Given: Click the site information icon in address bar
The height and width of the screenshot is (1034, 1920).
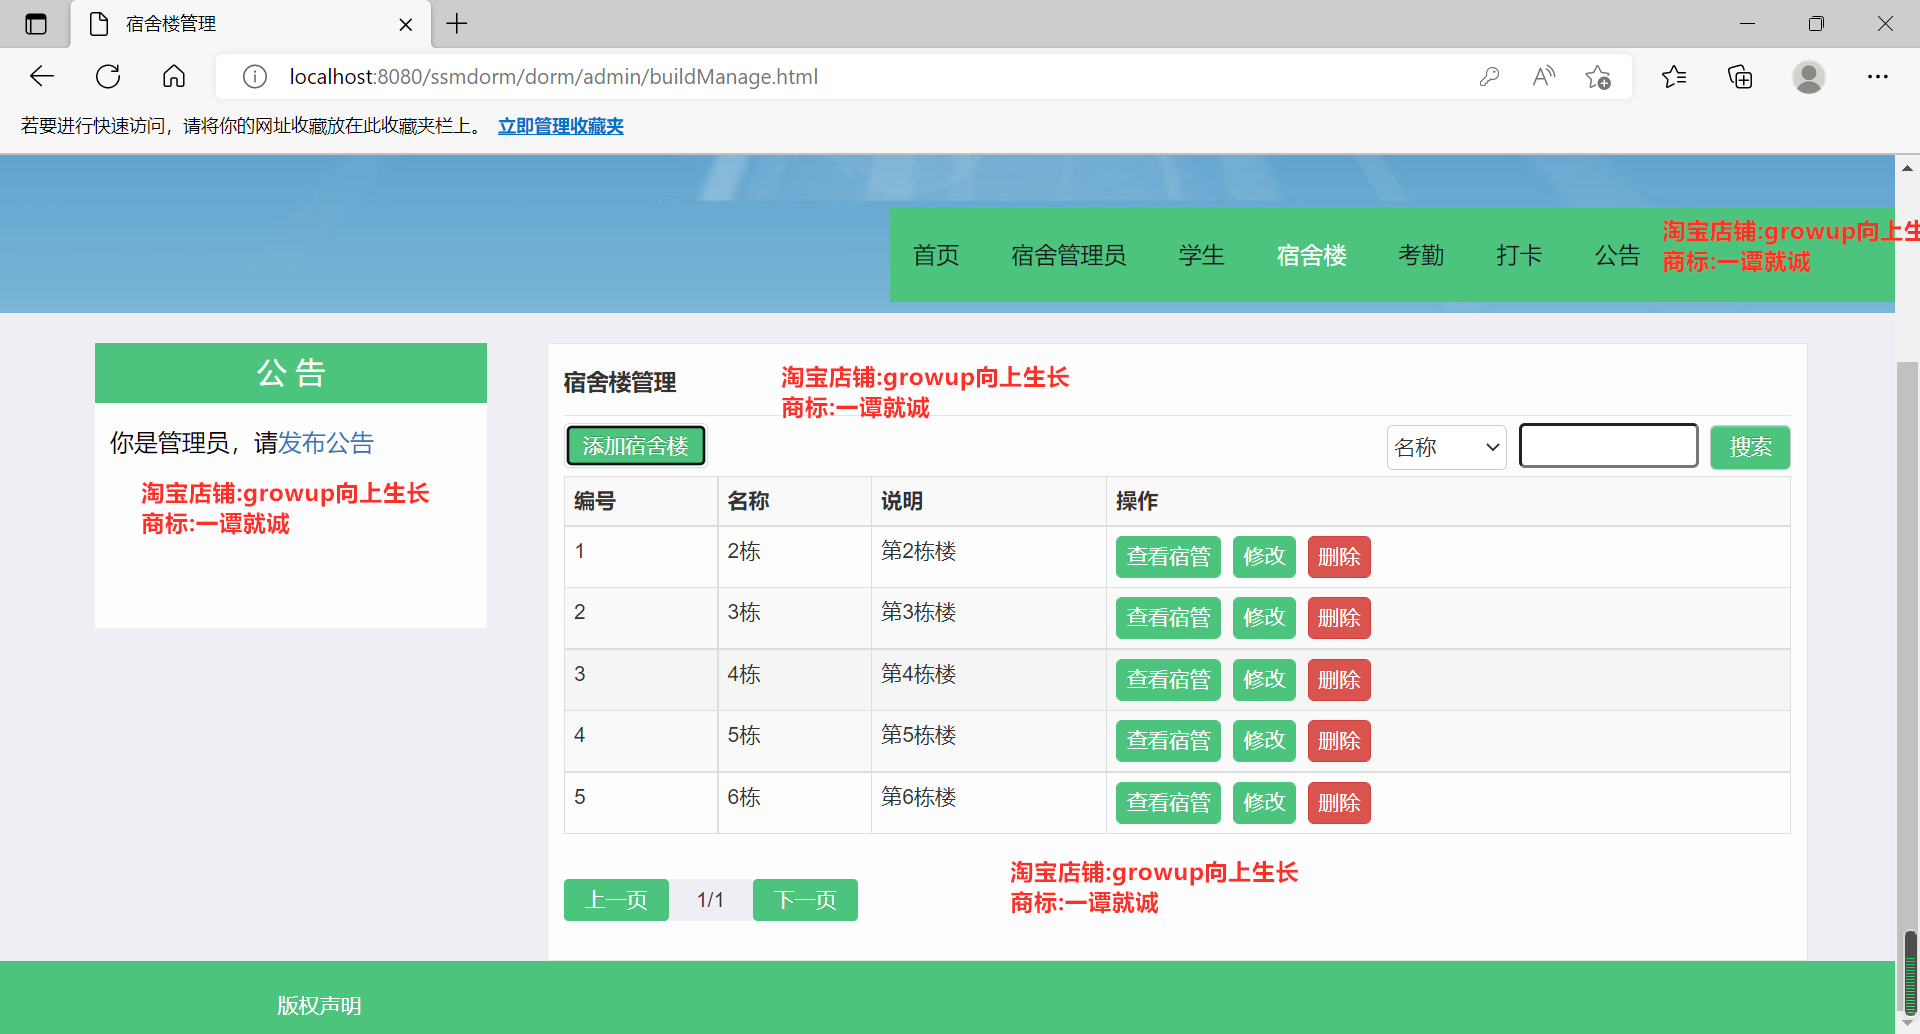Looking at the screenshot, I should [254, 76].
